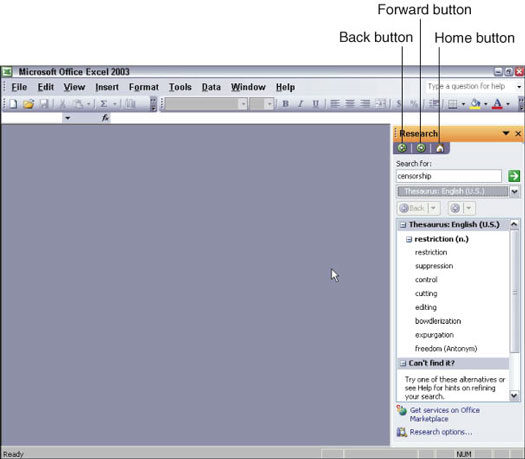This screenshot has height=459, width=525.
Task: Click the Get services on Office Marketplace link
Action: pyautogui.click(x=444, y=414)
